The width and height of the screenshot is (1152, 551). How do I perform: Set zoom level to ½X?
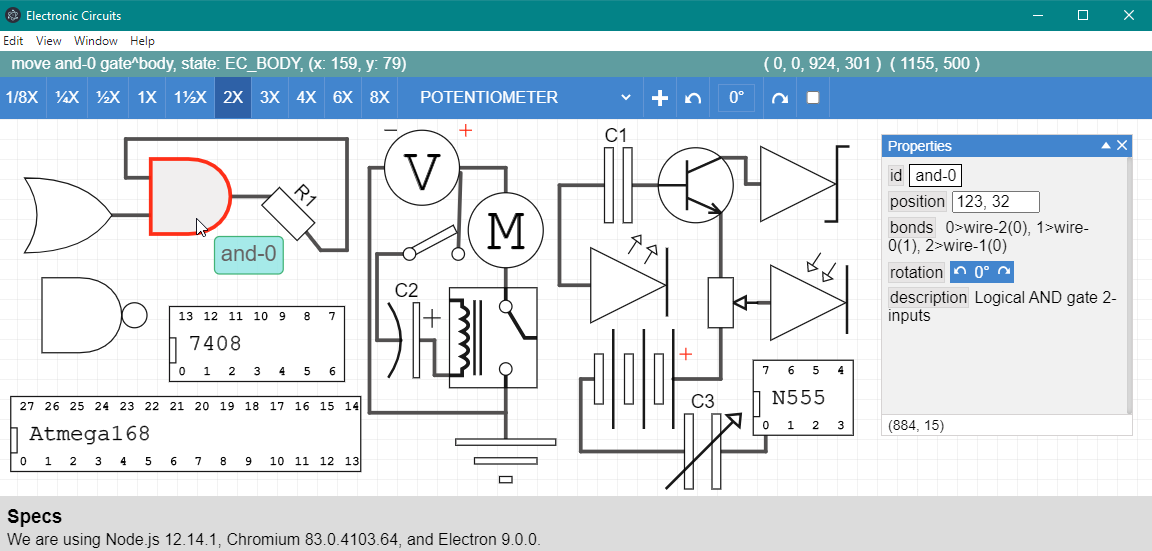click(108, 98)
